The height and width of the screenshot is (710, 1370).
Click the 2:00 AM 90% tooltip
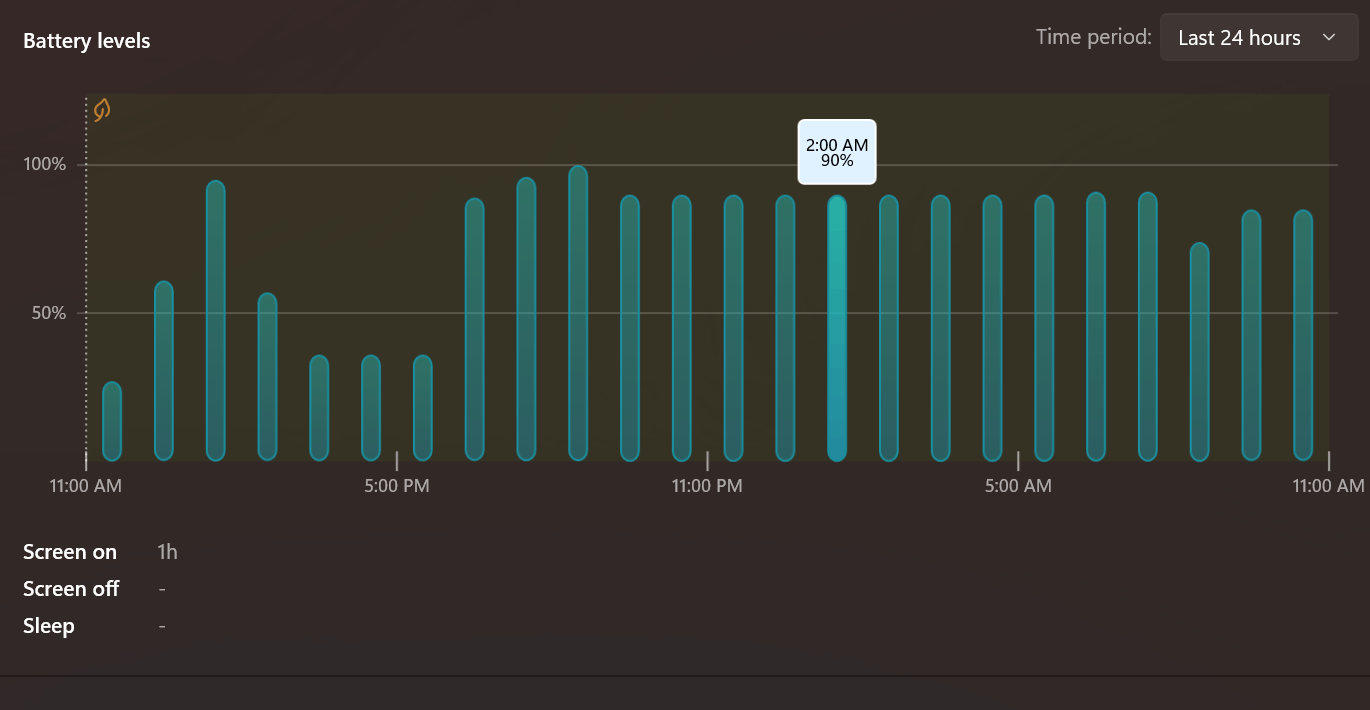click(x=837, y=152)
